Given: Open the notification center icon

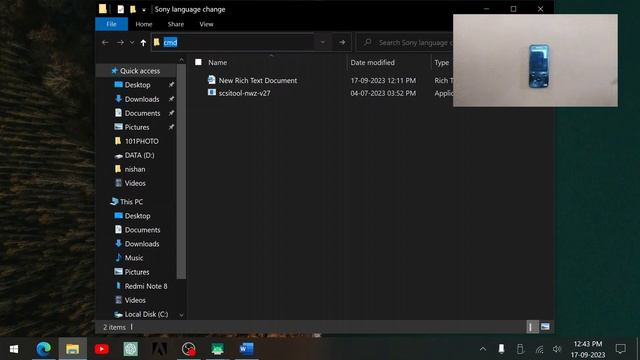Looking at the screenshot, I should (x=620, y=349).
